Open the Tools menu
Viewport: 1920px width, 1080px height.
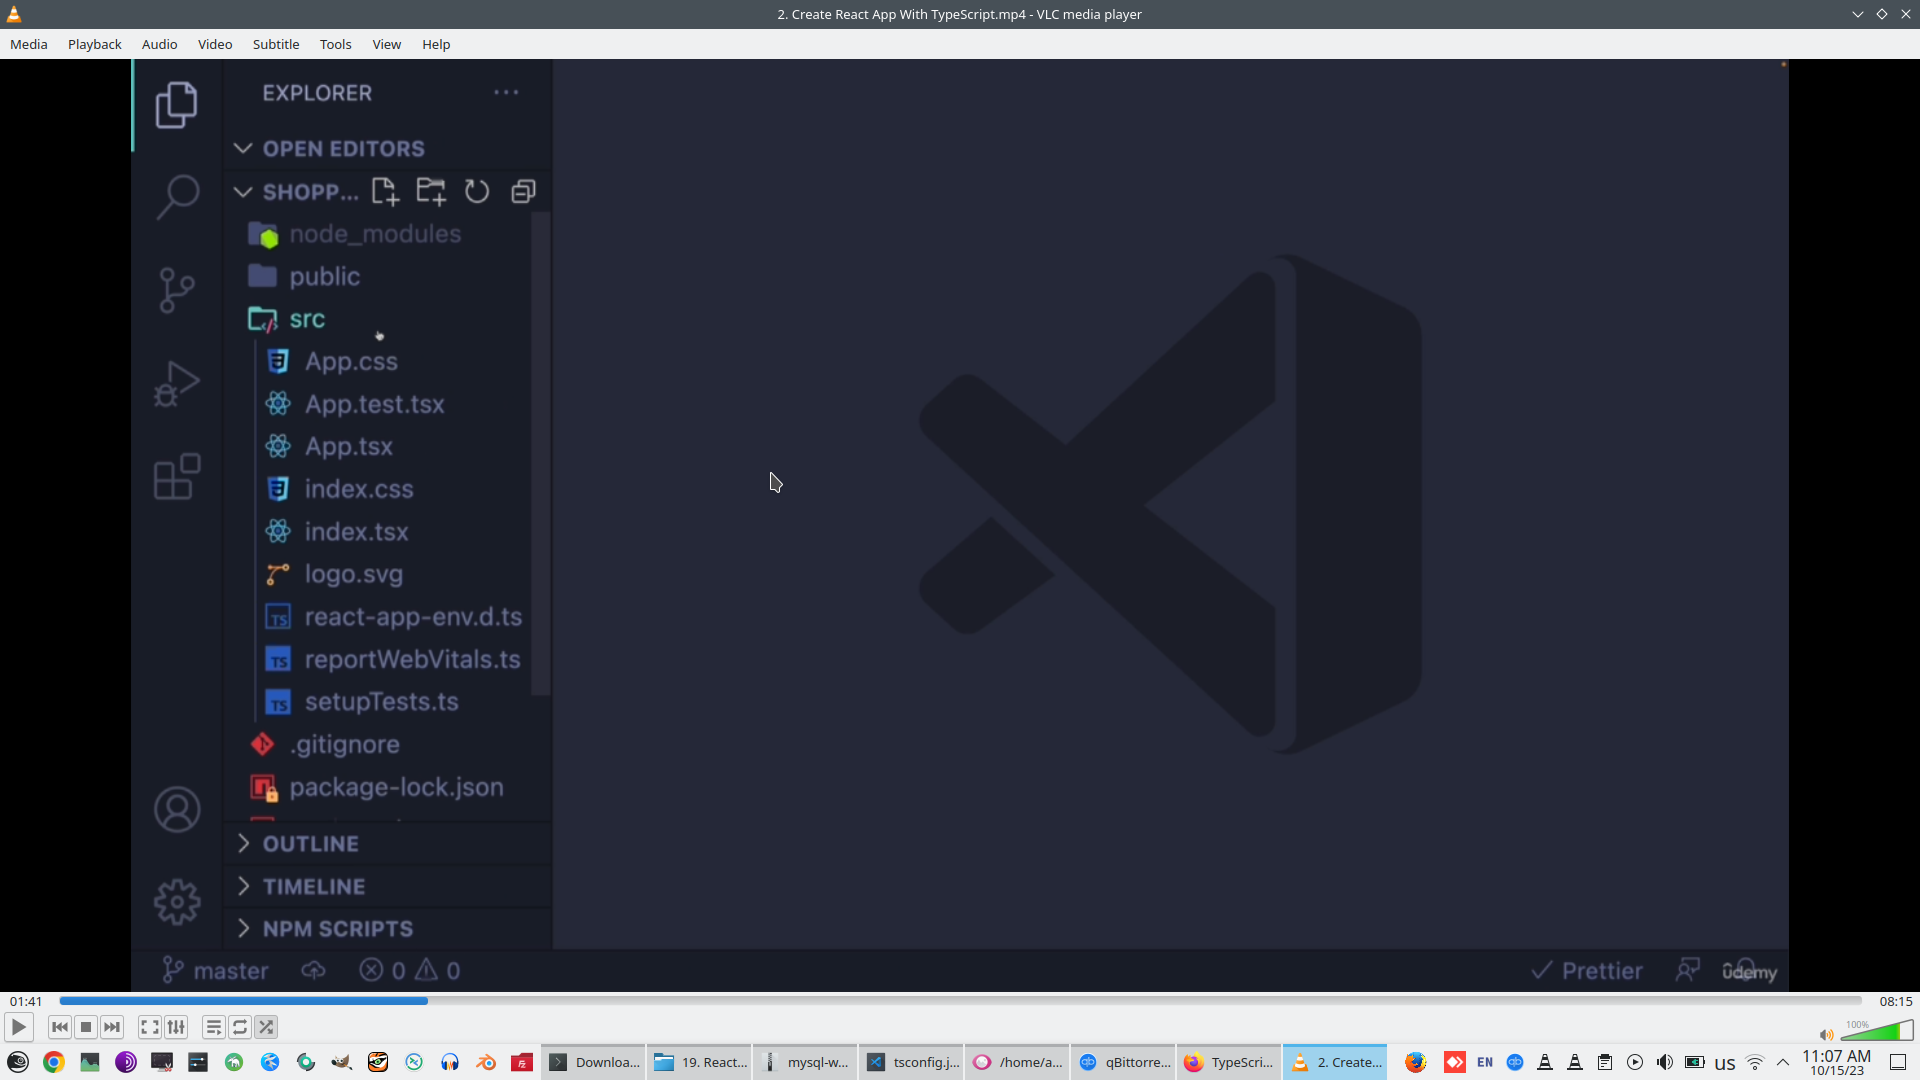[335, 44]
